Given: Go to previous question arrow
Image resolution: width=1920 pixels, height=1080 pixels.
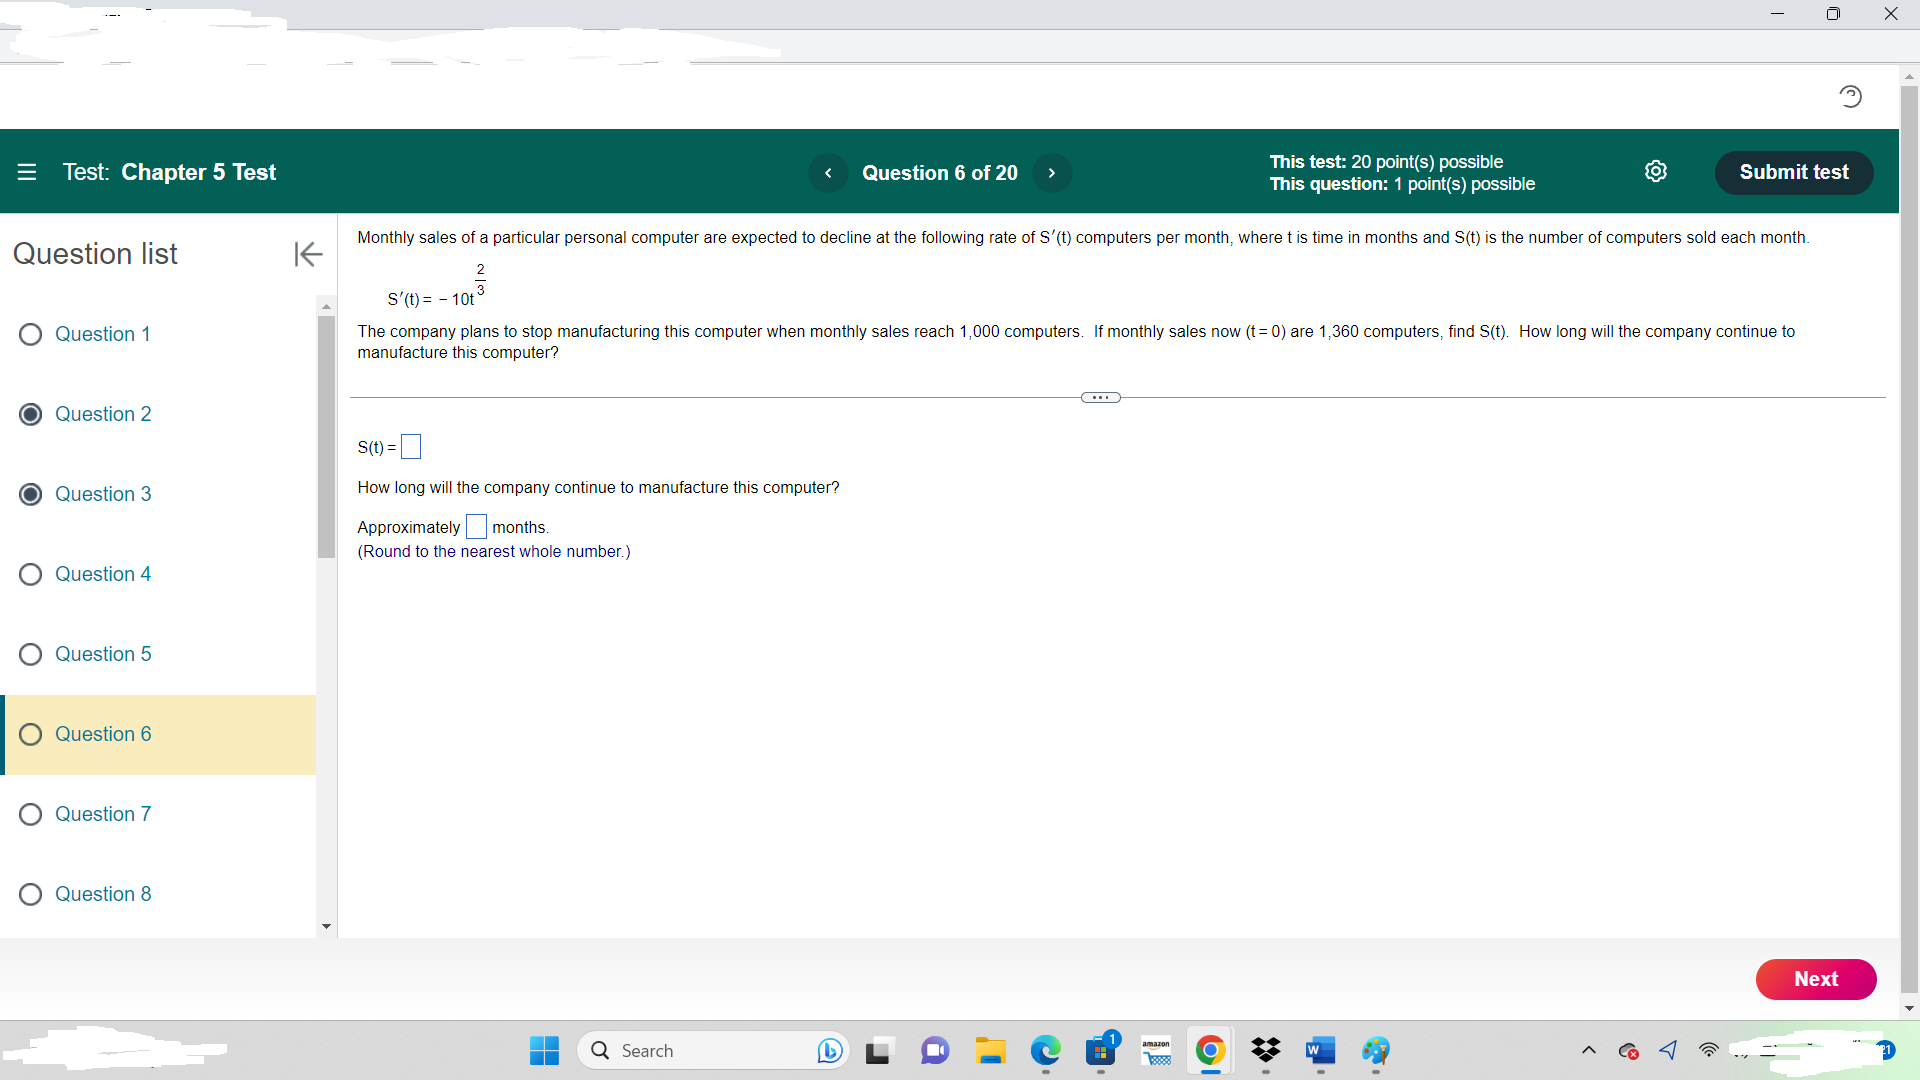Looking at the screenshot, I should (x=828, y=173).
